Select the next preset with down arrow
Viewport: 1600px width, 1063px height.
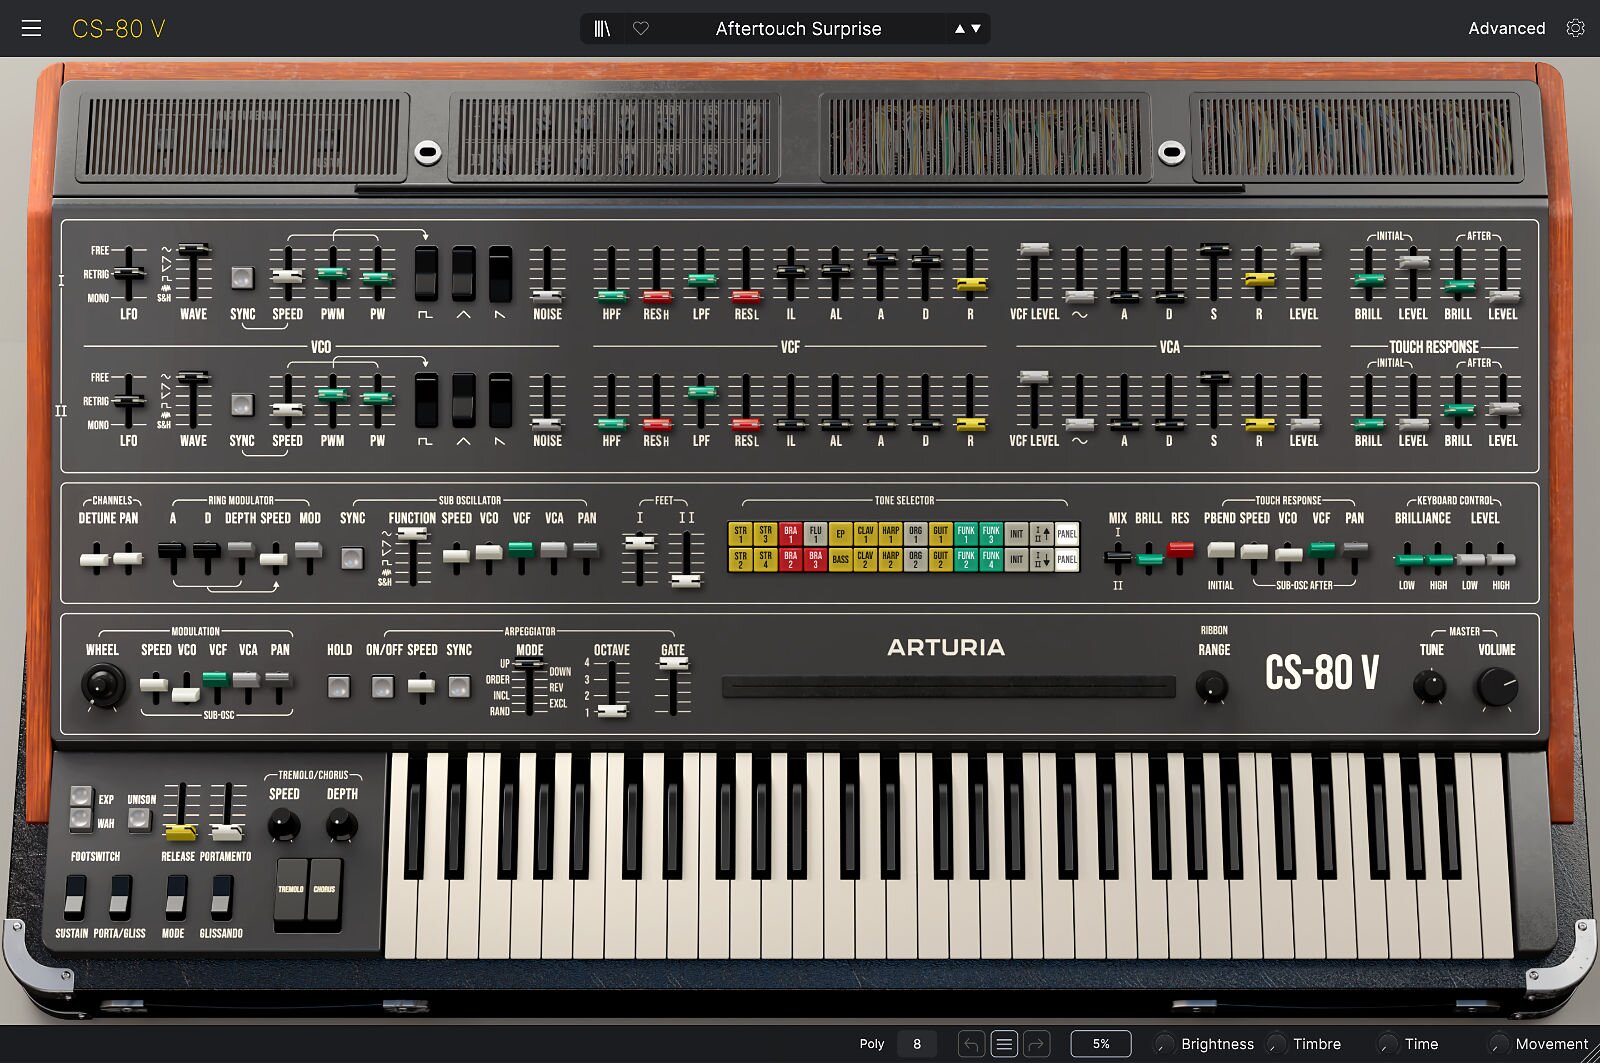click(976, 28)
